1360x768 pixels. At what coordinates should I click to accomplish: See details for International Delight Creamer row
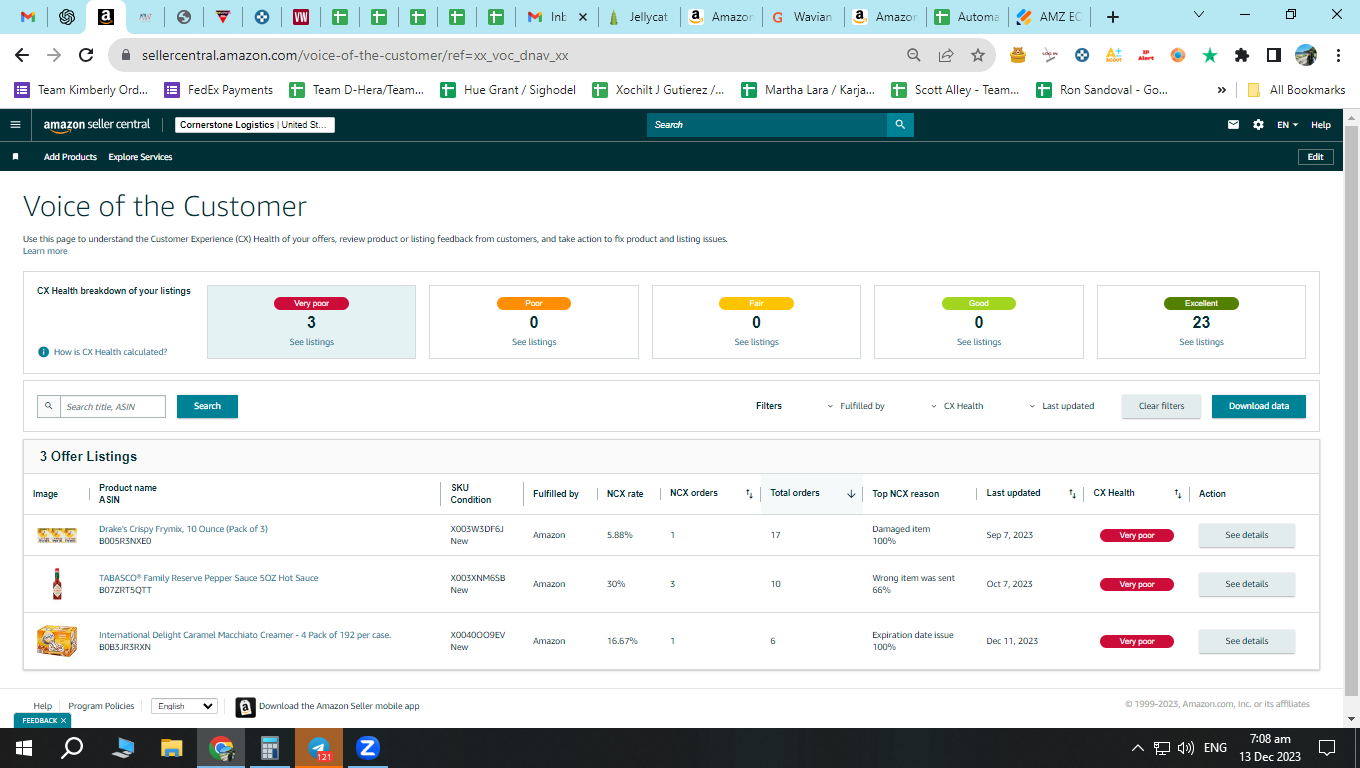click(x=1246, y=641)
